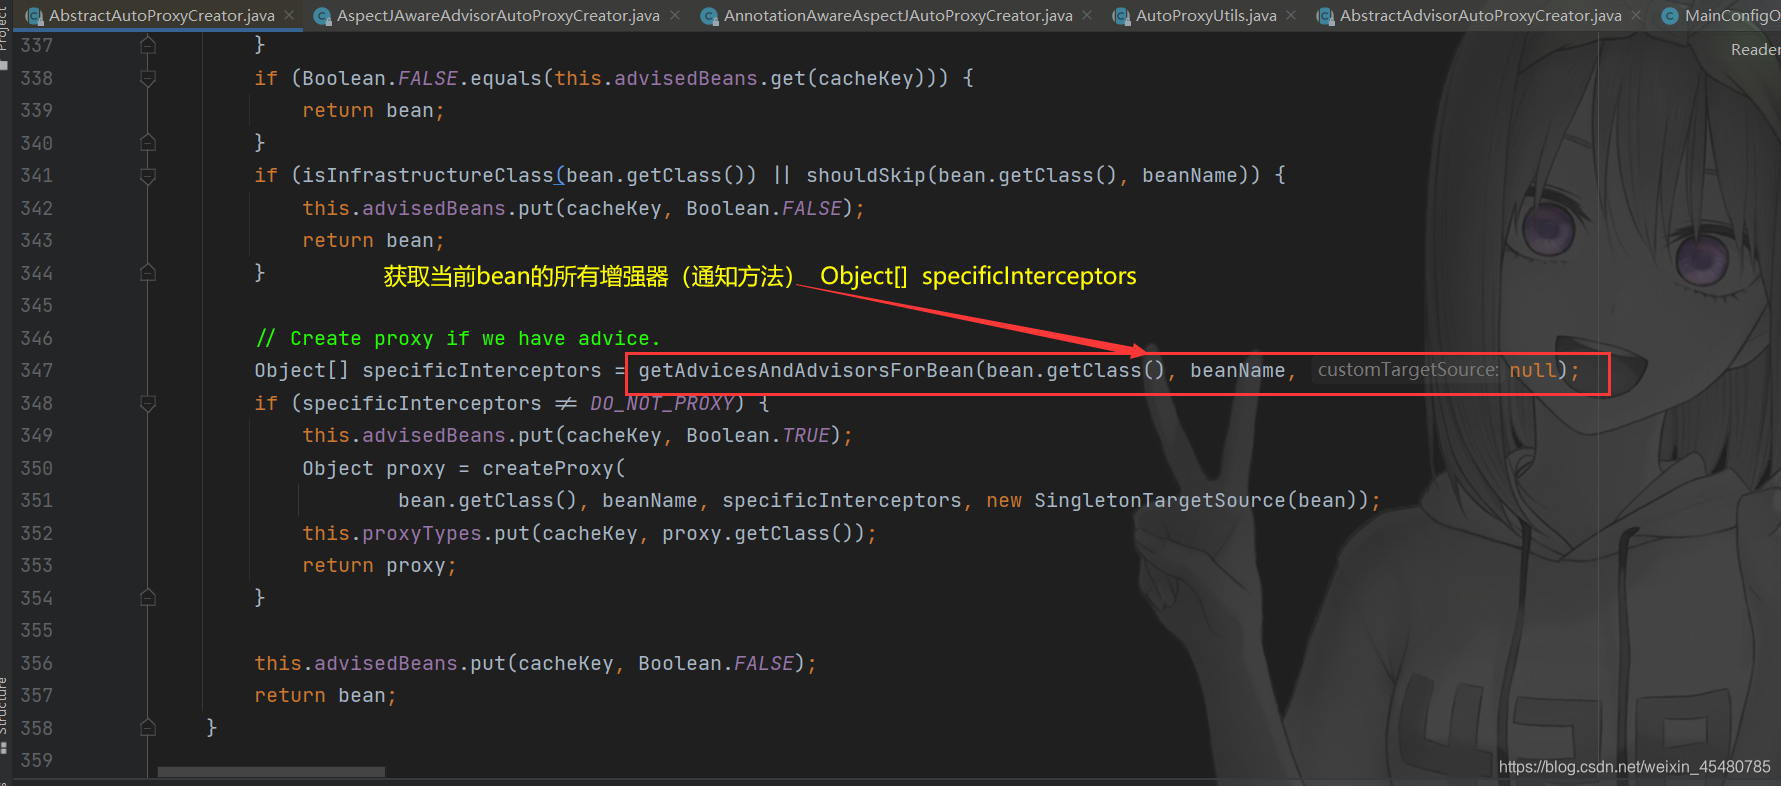Click class icon on AspectJAwareAdvisorAutoProxyCreator.java tab
This screenshot has height=786, width=1781.
(x=322, y=16)
